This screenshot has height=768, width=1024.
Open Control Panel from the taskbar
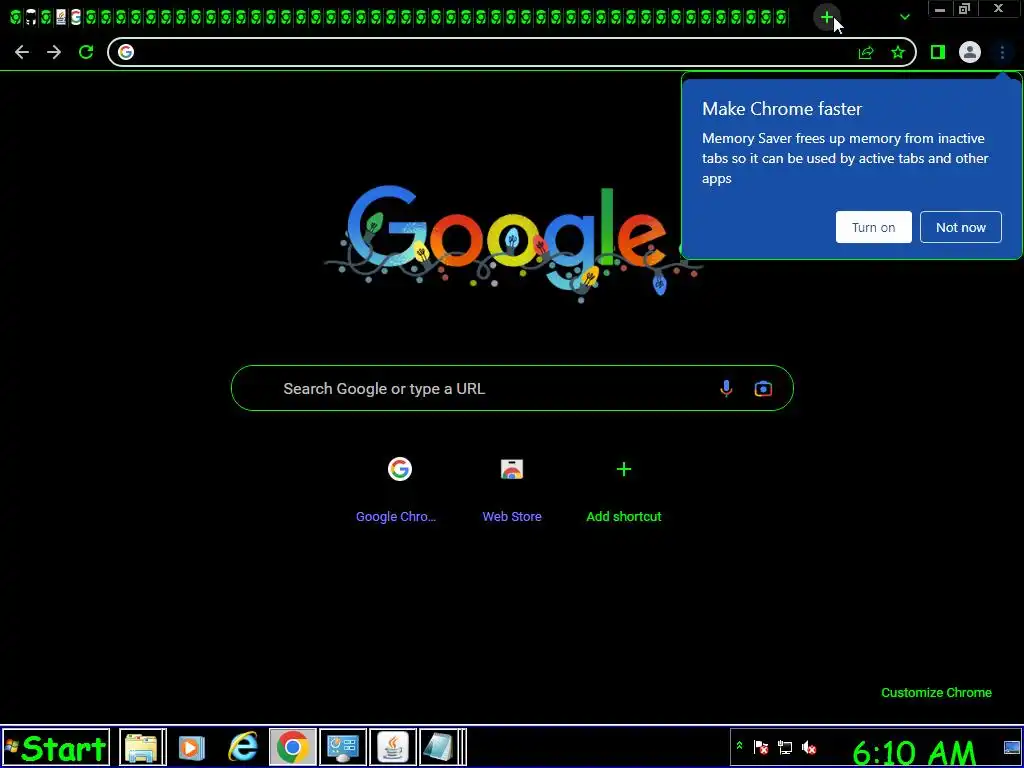point(343,748)
